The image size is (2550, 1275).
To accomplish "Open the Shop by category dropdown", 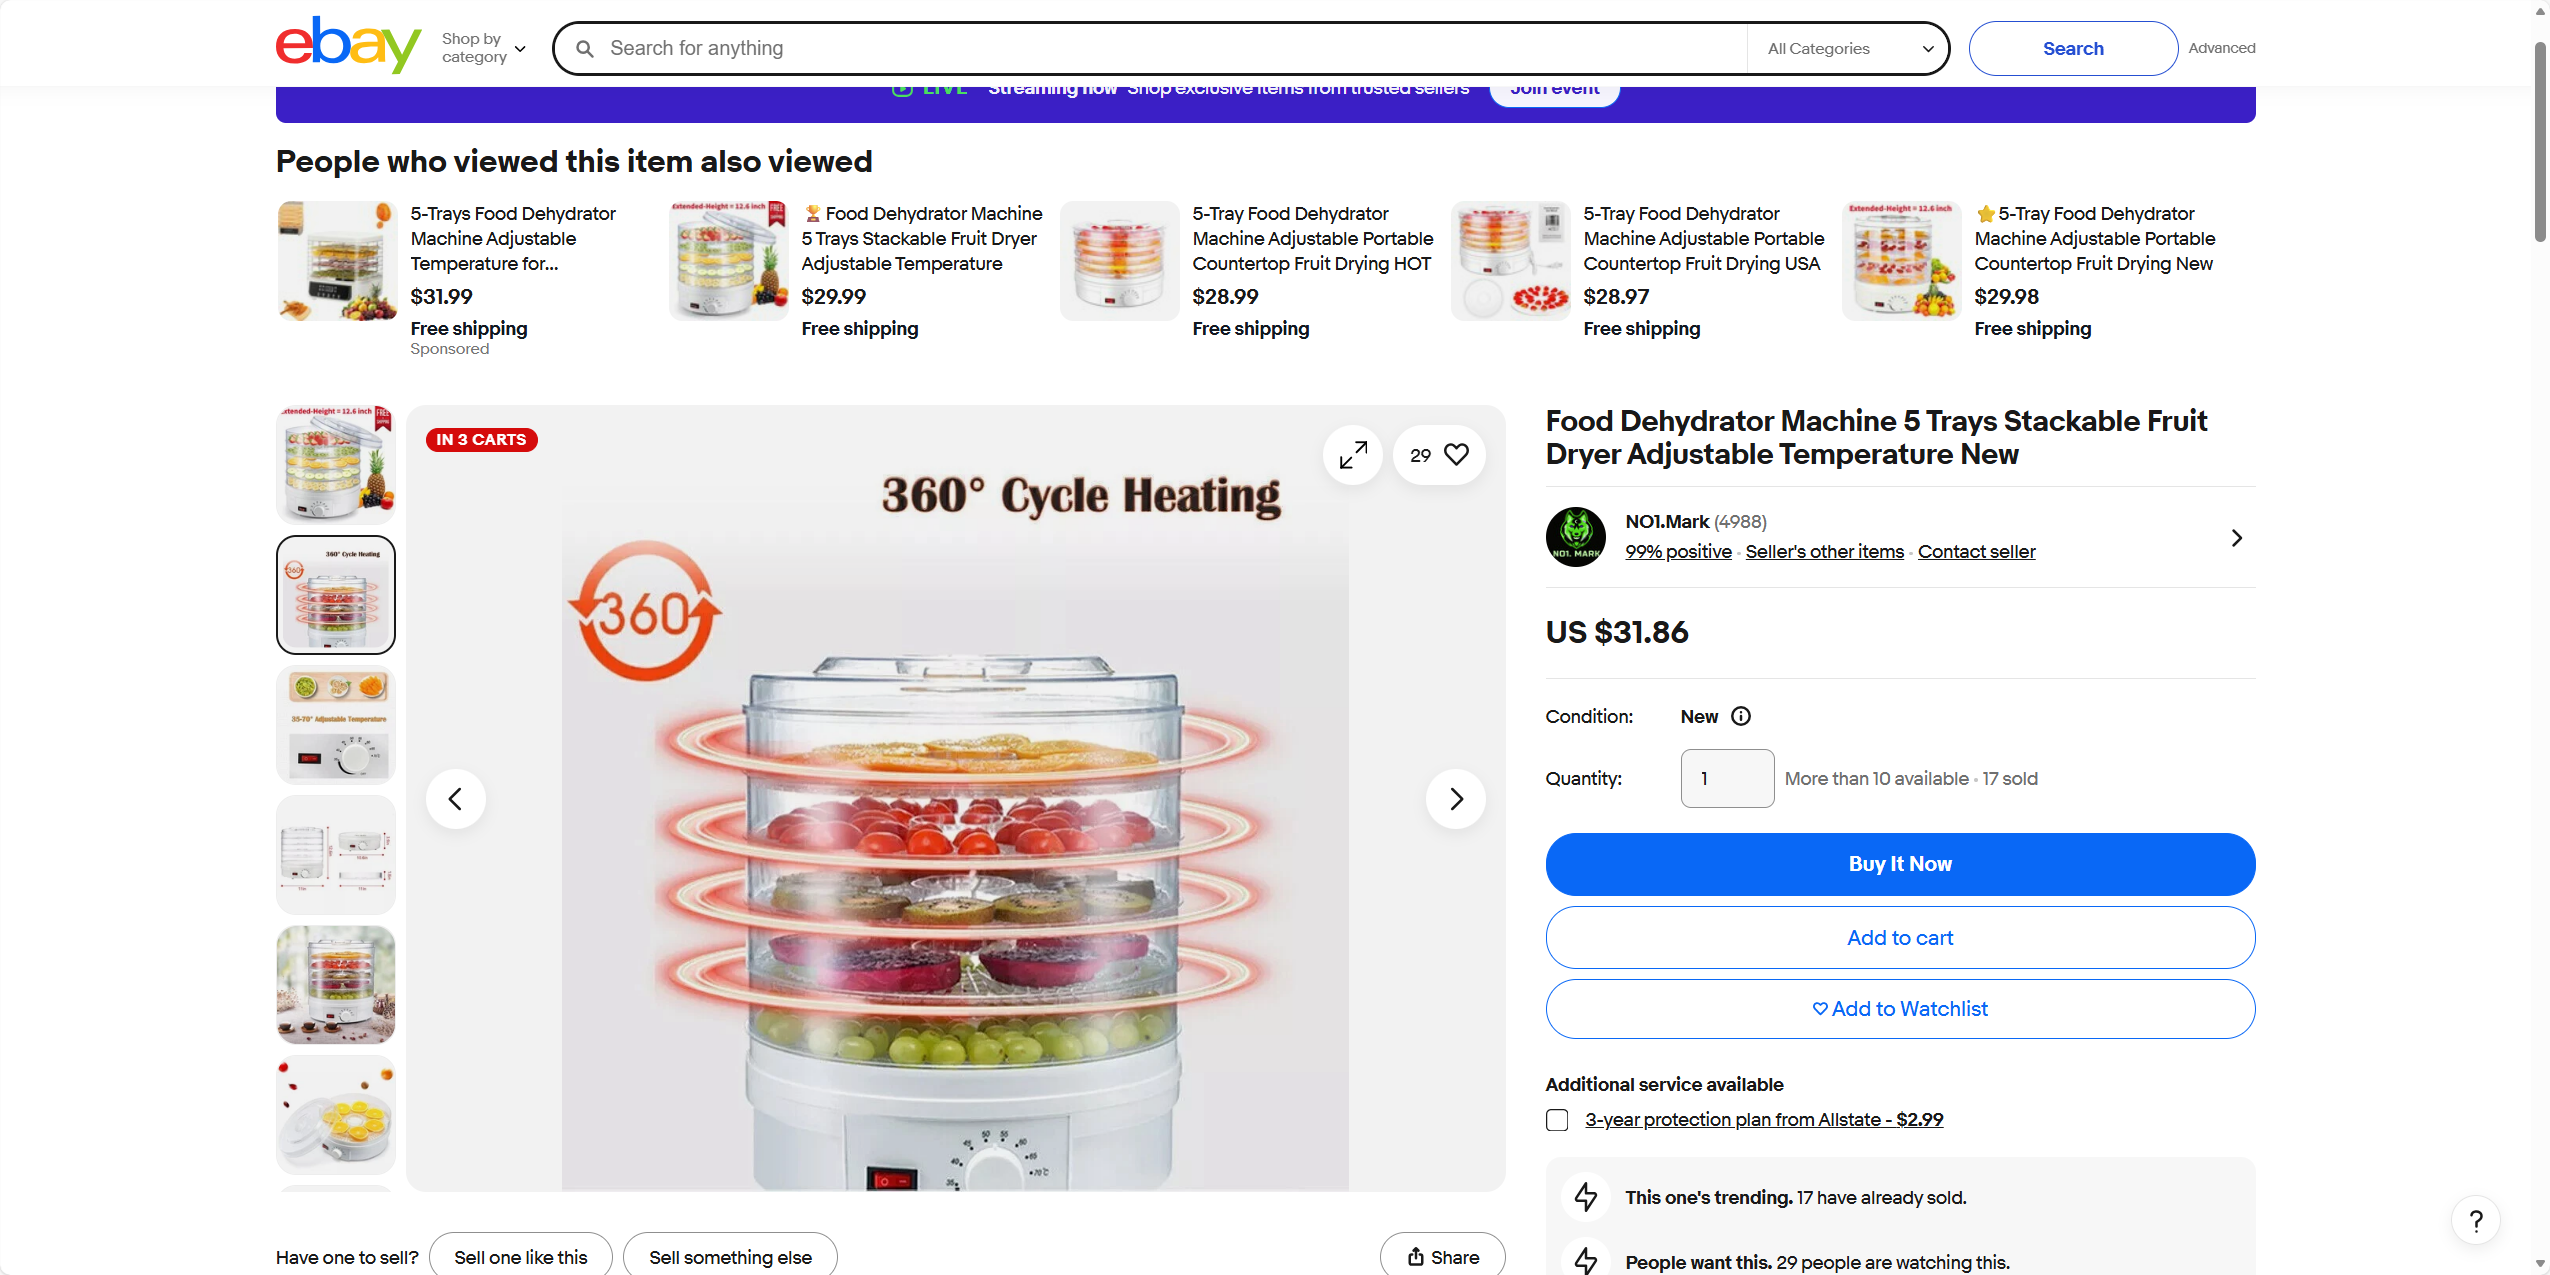I will click(x=483, y=48).
